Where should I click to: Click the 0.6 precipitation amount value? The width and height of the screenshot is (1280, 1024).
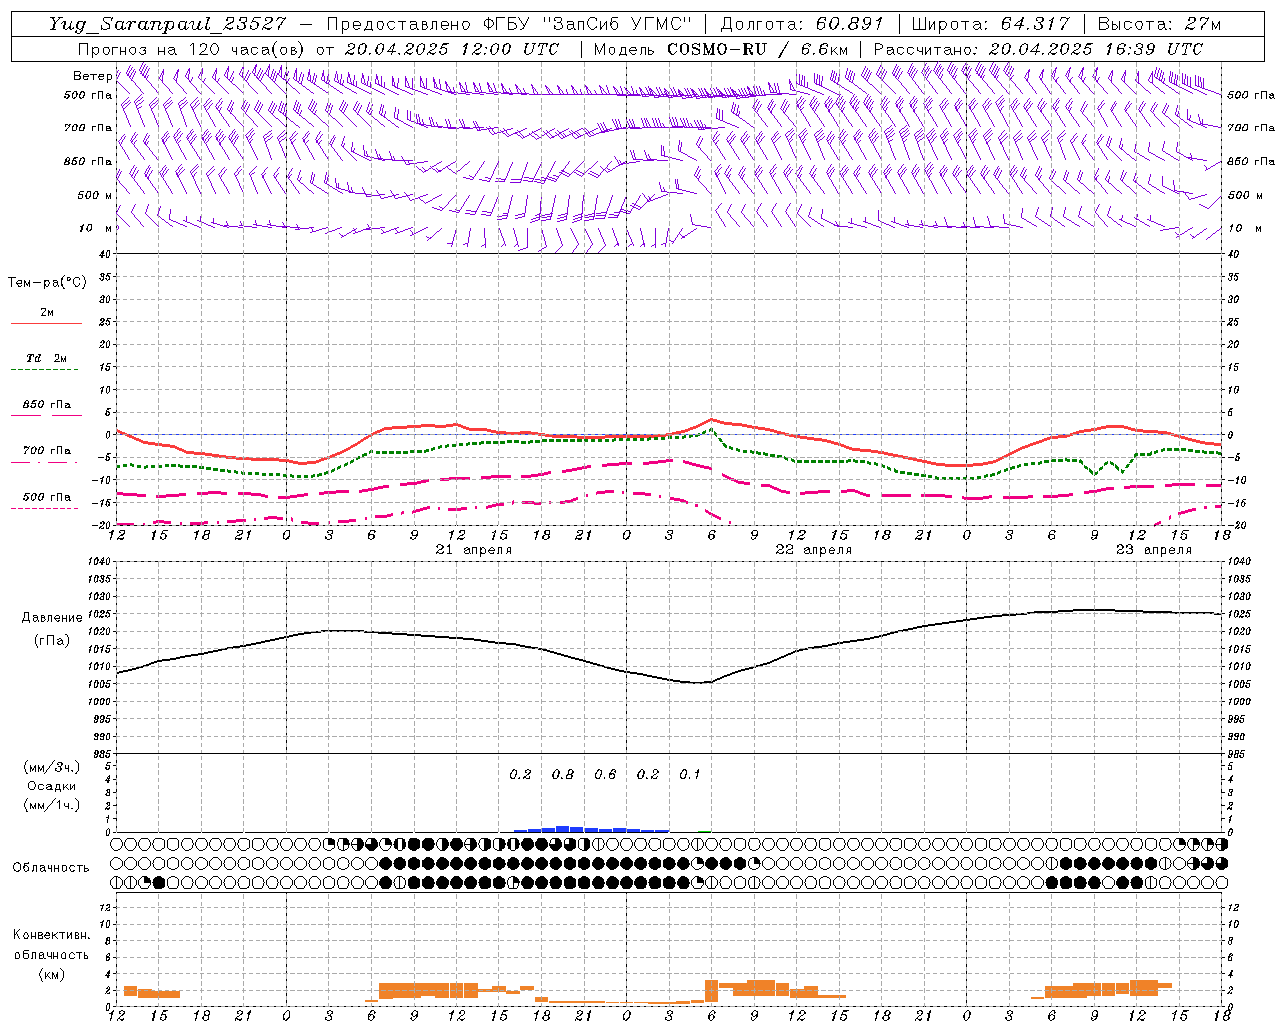pos(605,774)
